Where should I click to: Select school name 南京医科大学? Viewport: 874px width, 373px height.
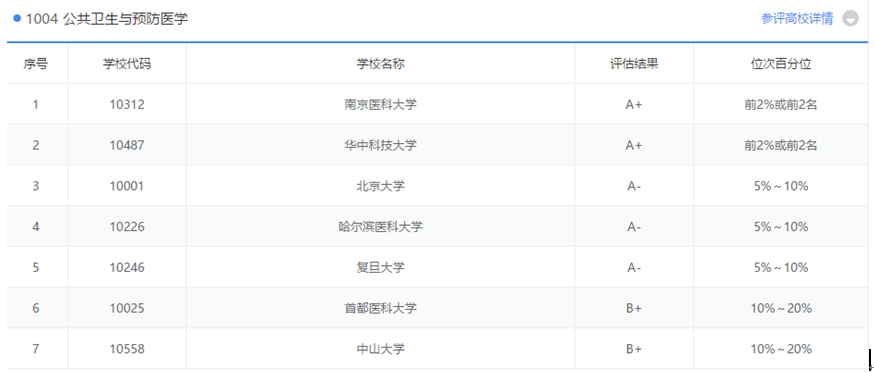click(381, 104)
